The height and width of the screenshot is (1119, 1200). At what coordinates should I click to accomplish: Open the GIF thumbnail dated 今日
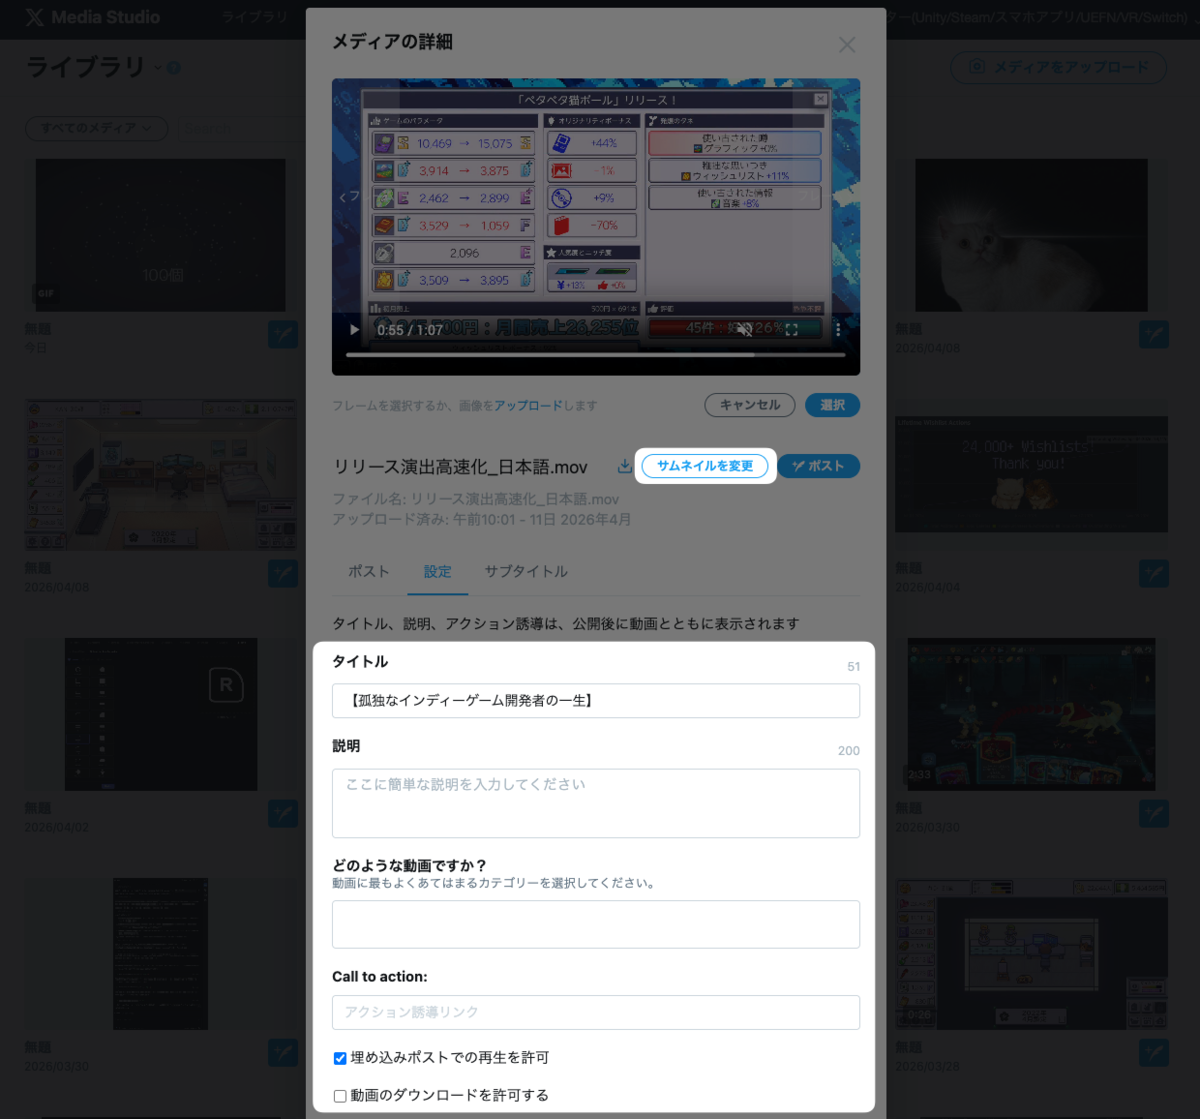(161, 235)
